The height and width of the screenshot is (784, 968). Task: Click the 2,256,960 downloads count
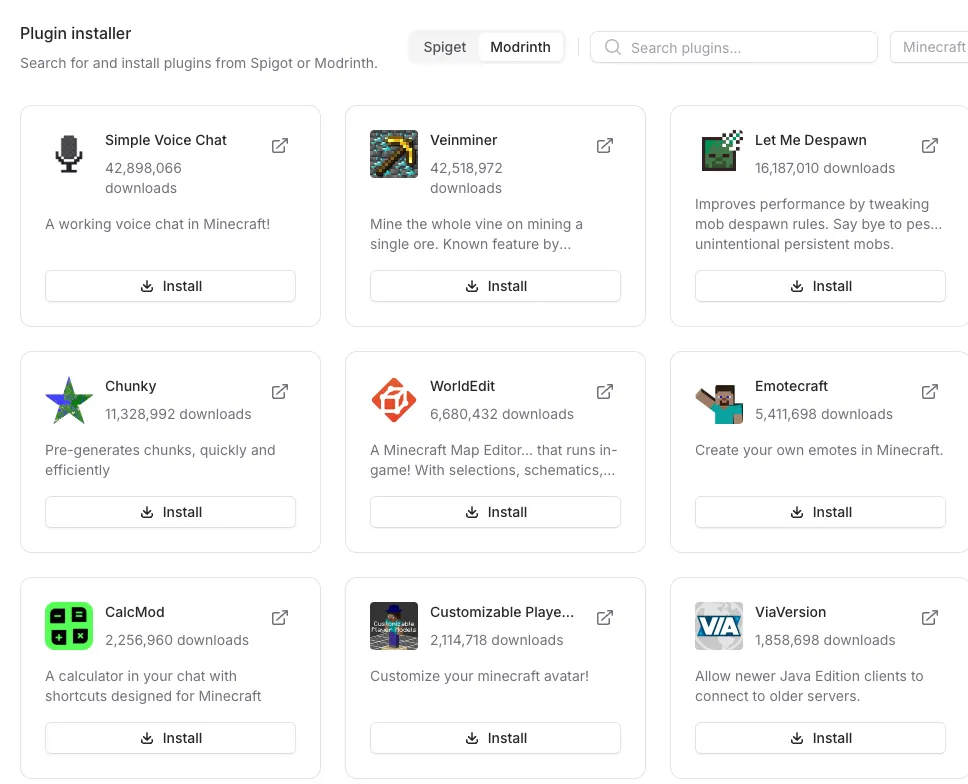click(177, 640)
